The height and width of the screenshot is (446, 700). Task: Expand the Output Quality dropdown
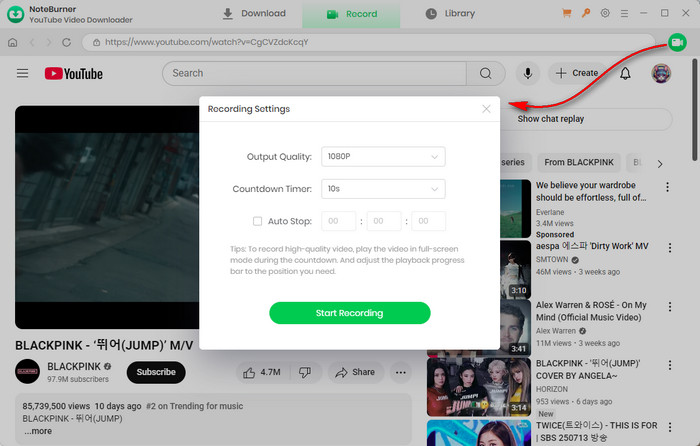(x=383, y=157)
